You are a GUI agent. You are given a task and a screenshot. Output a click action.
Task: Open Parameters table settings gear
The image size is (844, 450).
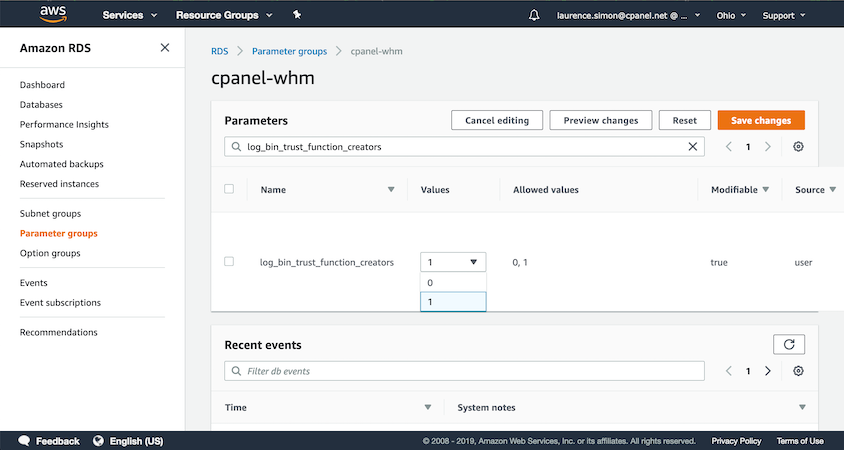[x=798, y=146]
